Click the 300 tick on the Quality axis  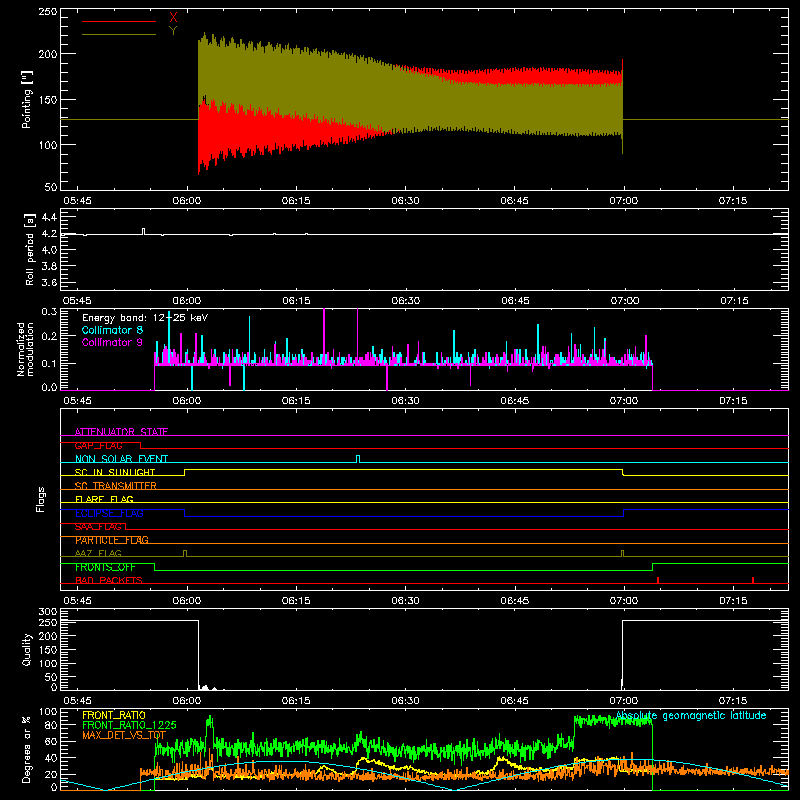coord(48,612)
